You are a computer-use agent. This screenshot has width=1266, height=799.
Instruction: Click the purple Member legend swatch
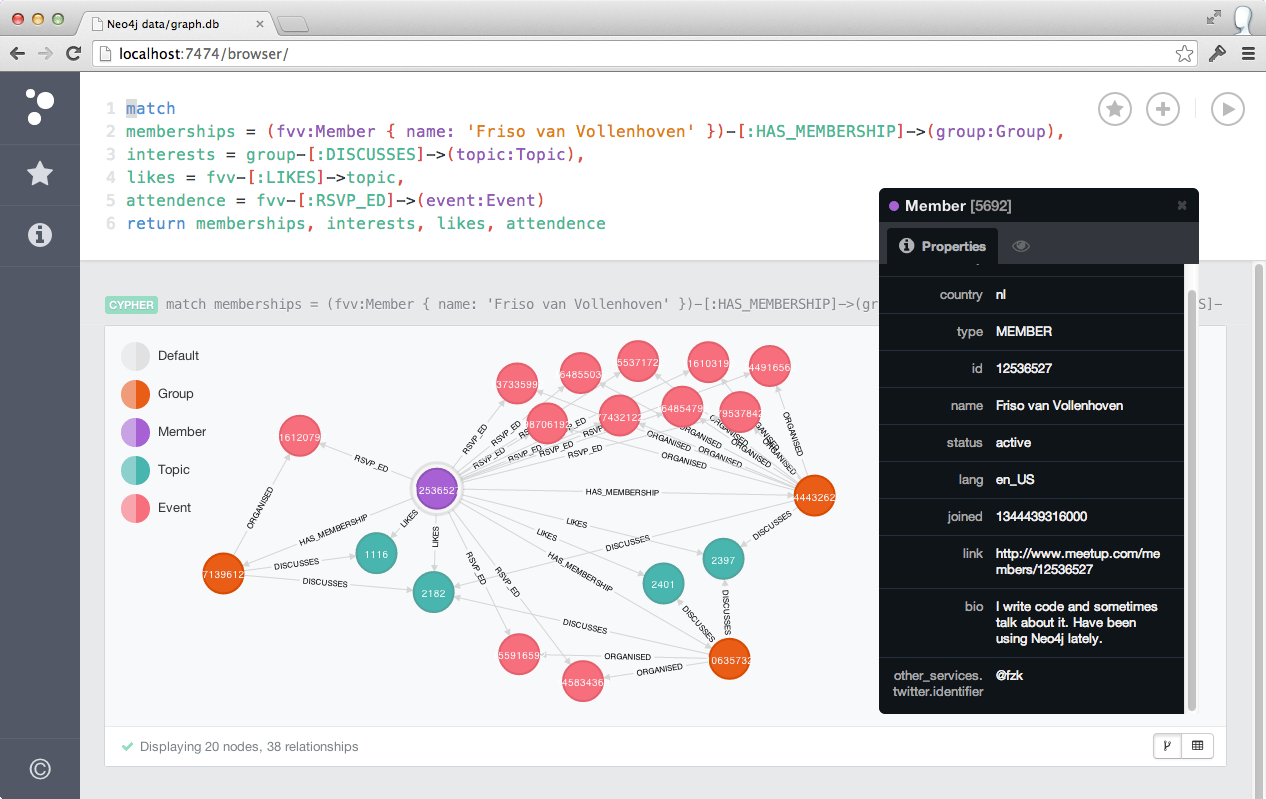click(135, 432)
